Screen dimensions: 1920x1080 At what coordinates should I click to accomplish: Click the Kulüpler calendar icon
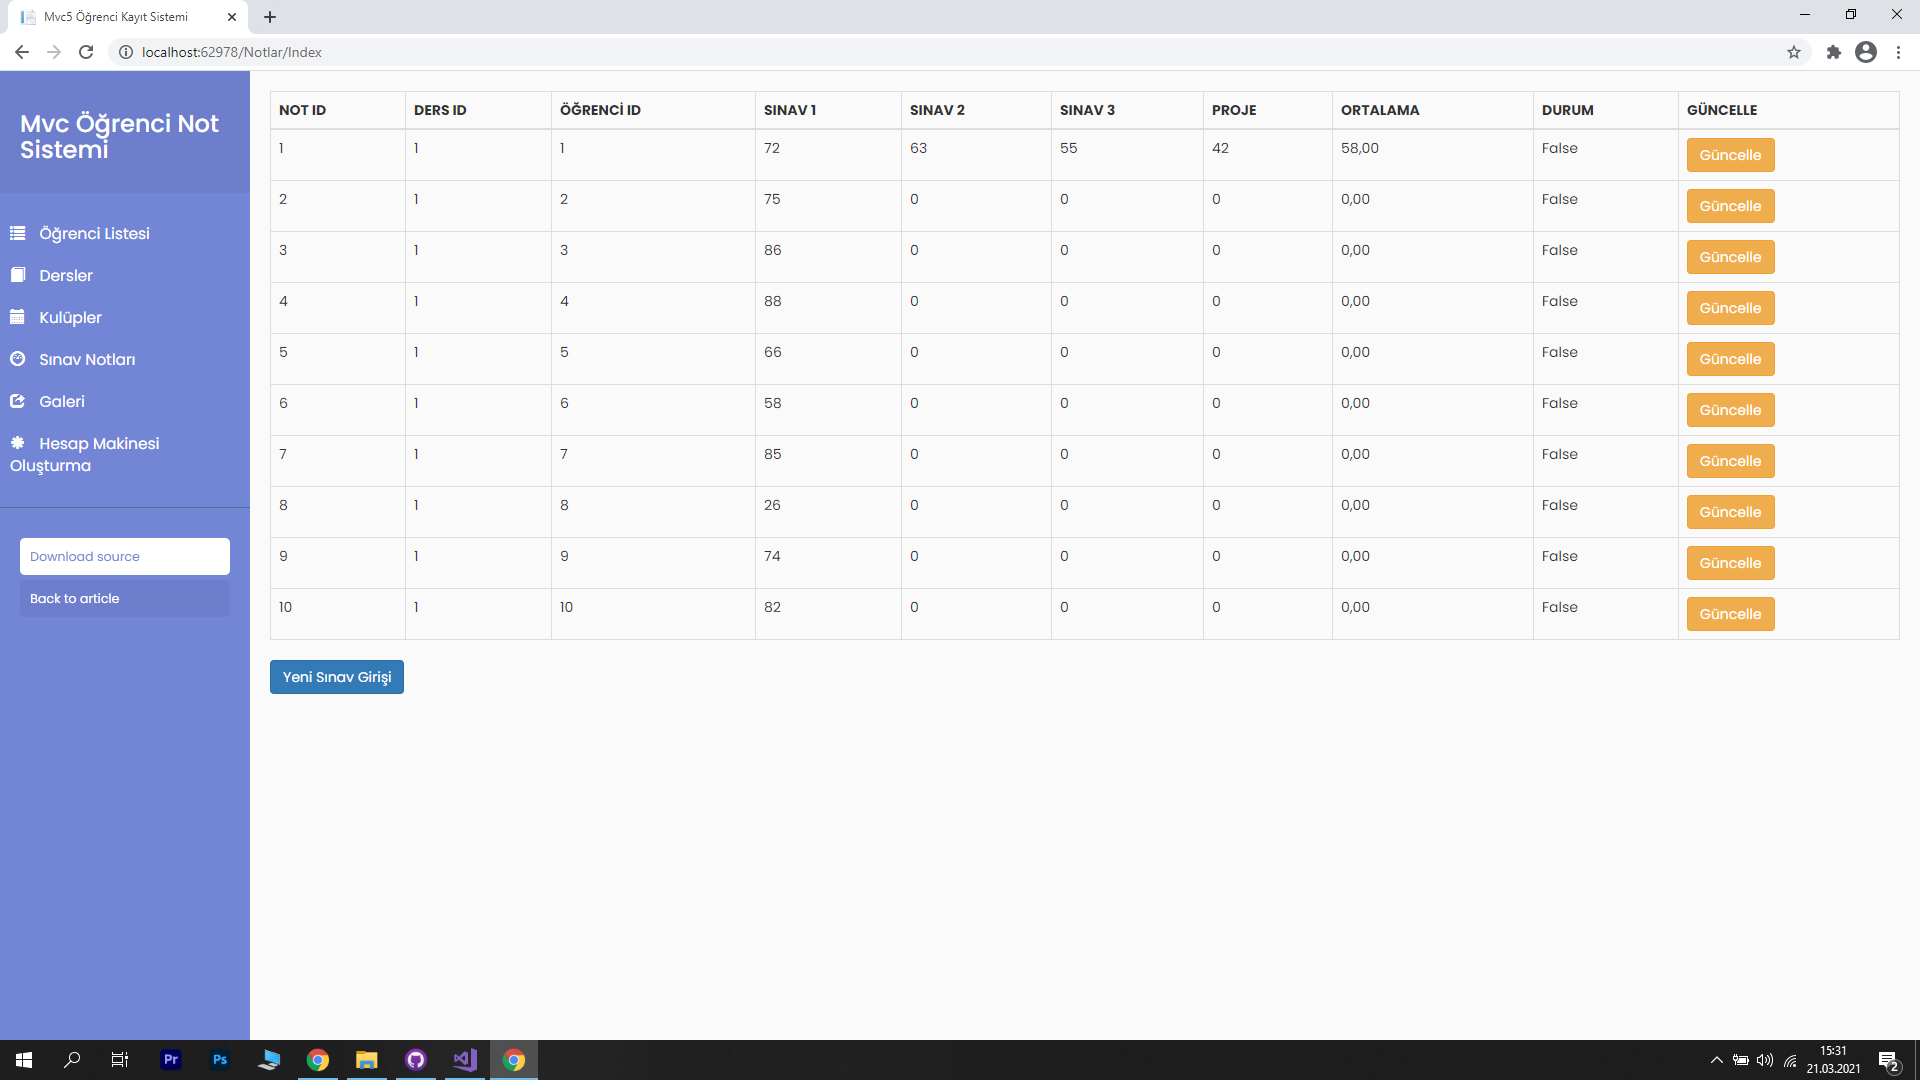click(x=18, y=317)
